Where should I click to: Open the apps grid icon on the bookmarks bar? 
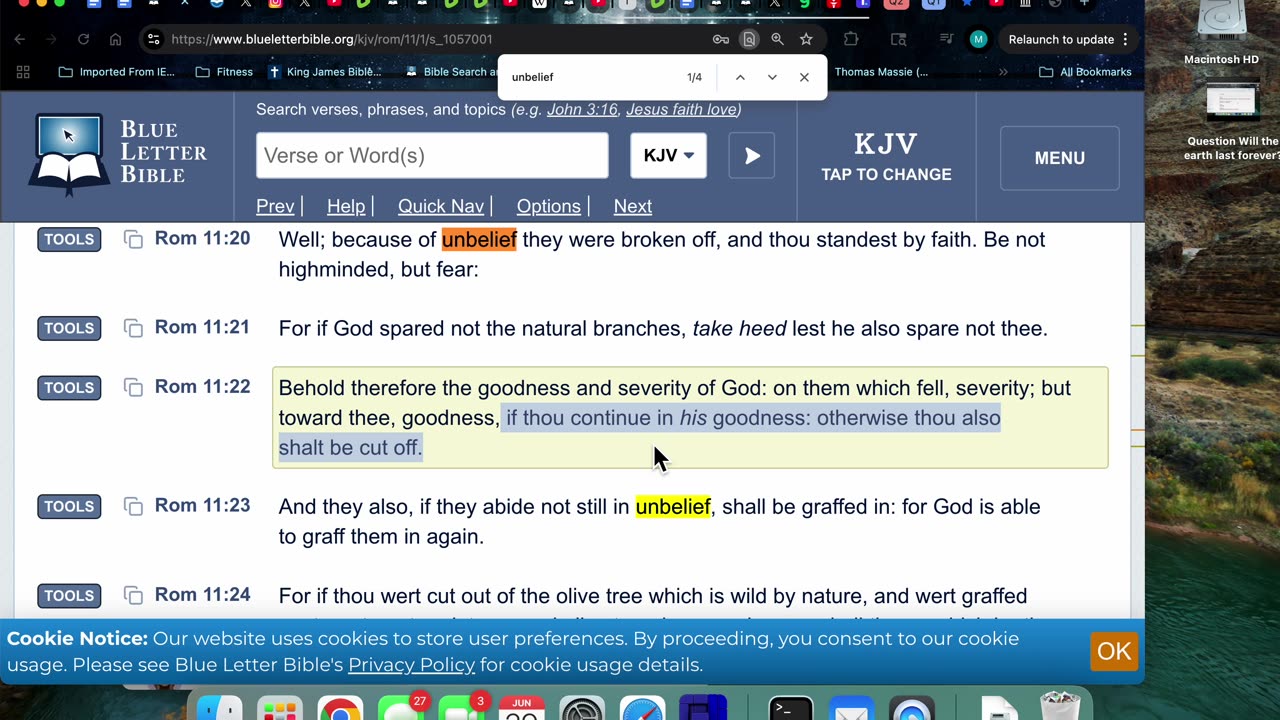tap(23, 72)
